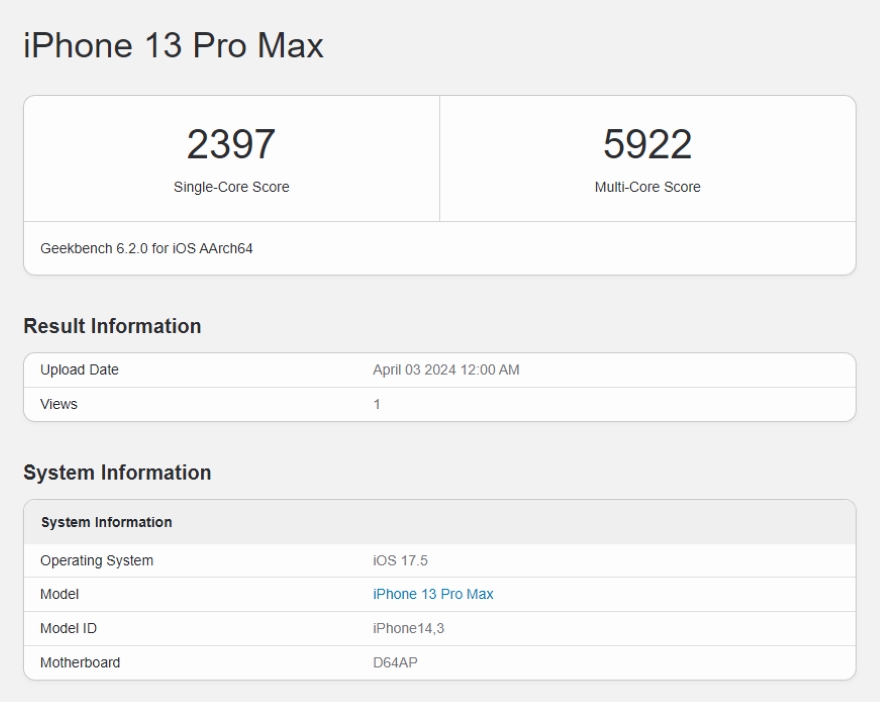The height and width of the screenshot is (702, 880).
Task: Click the 2397 single-core score number
Action: 231,146
